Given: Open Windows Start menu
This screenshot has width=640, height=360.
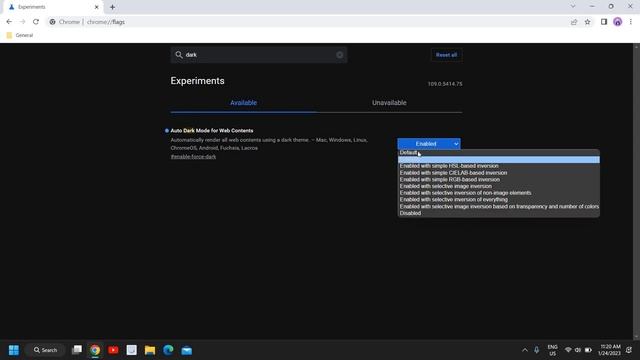Looking at the screenshot, I should pyautogui.click(x=13, y=350).
